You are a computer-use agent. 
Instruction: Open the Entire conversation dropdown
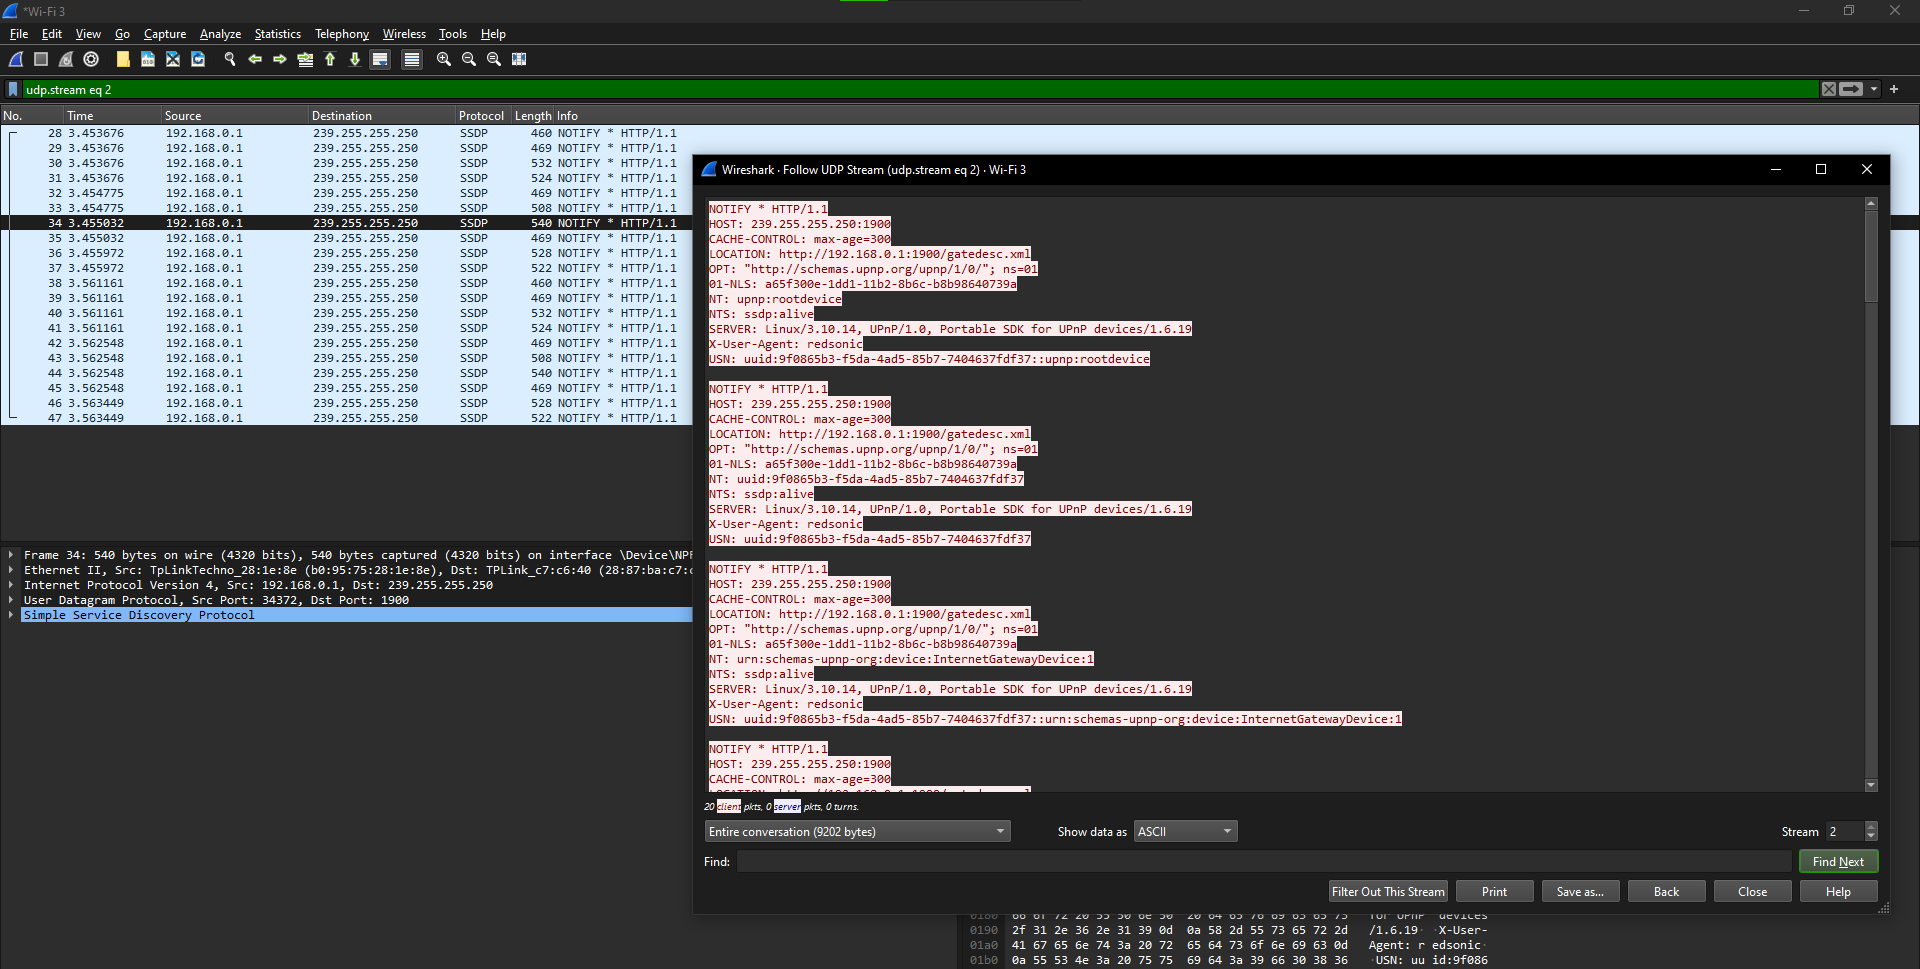[x=857, y=832]
